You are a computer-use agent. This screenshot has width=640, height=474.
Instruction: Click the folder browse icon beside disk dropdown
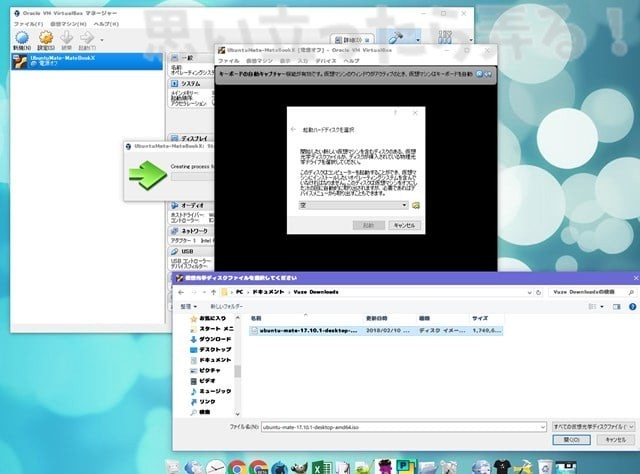pos(415,205)
